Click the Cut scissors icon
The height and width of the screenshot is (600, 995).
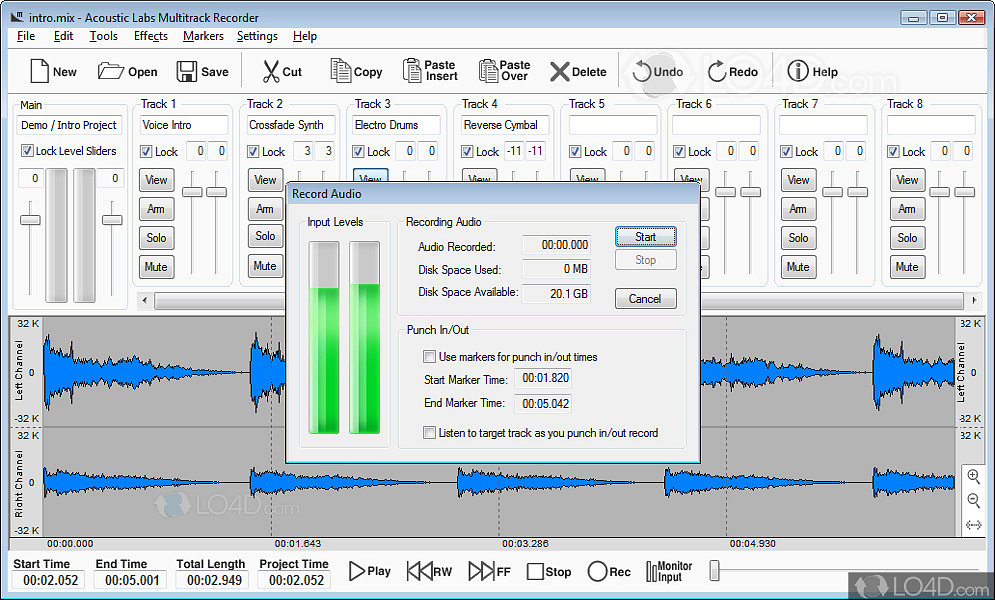tap(271, 71)
